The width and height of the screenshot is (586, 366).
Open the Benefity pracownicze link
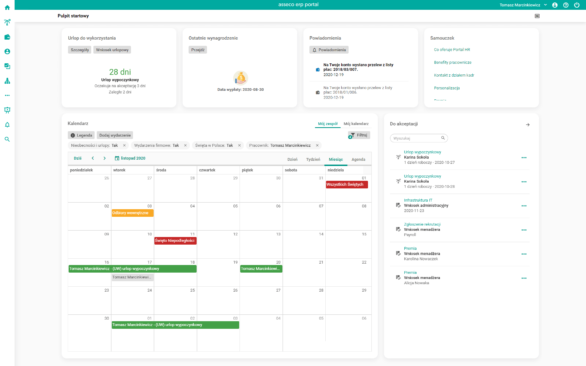(x=453, y=62)
